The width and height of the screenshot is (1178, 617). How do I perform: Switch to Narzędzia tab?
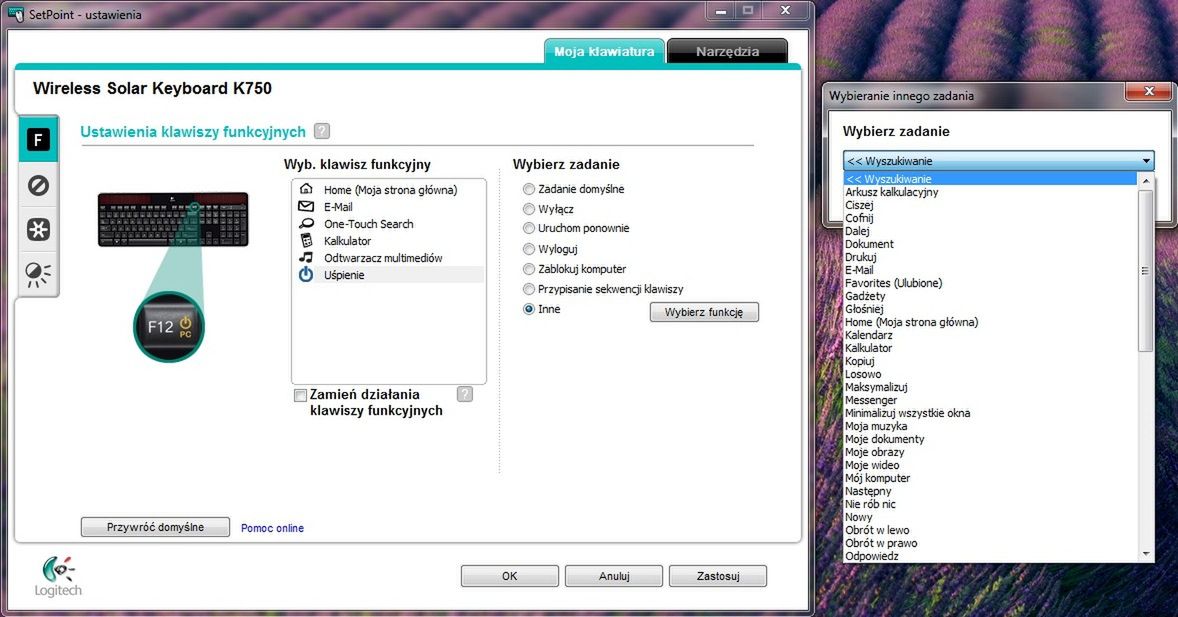pos(727,51)
